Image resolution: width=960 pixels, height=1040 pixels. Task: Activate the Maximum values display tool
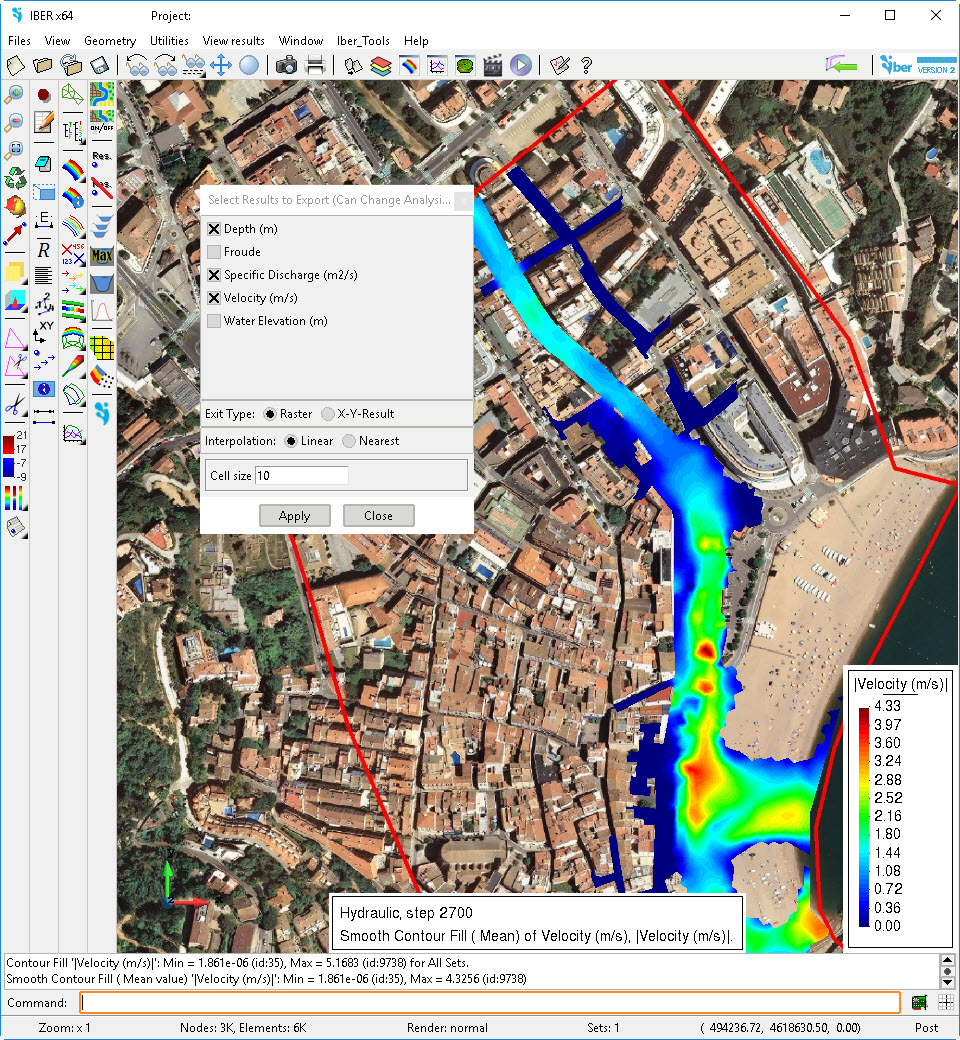pyautogui.click(x=100, y=254)
